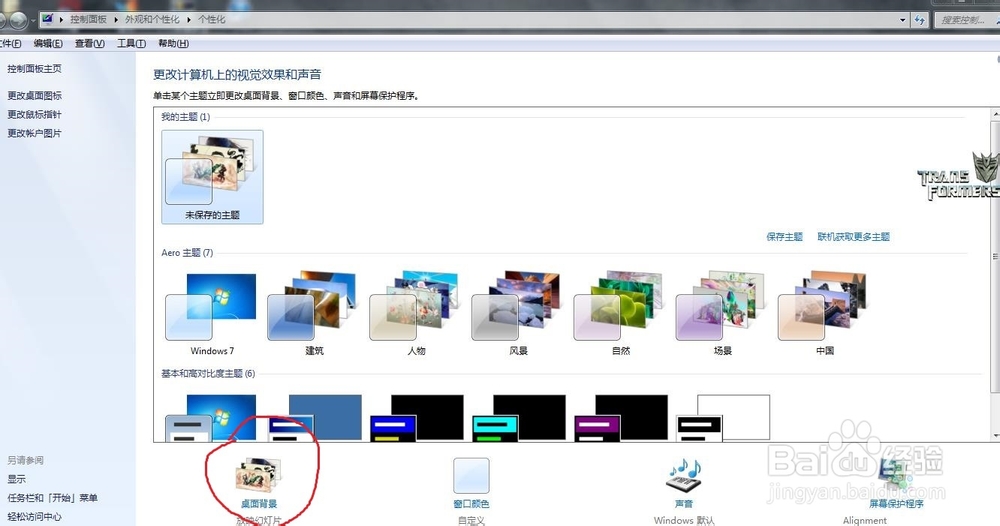Choose the 自然 nature theme
1000x526 pixels.
coord(620,314)
